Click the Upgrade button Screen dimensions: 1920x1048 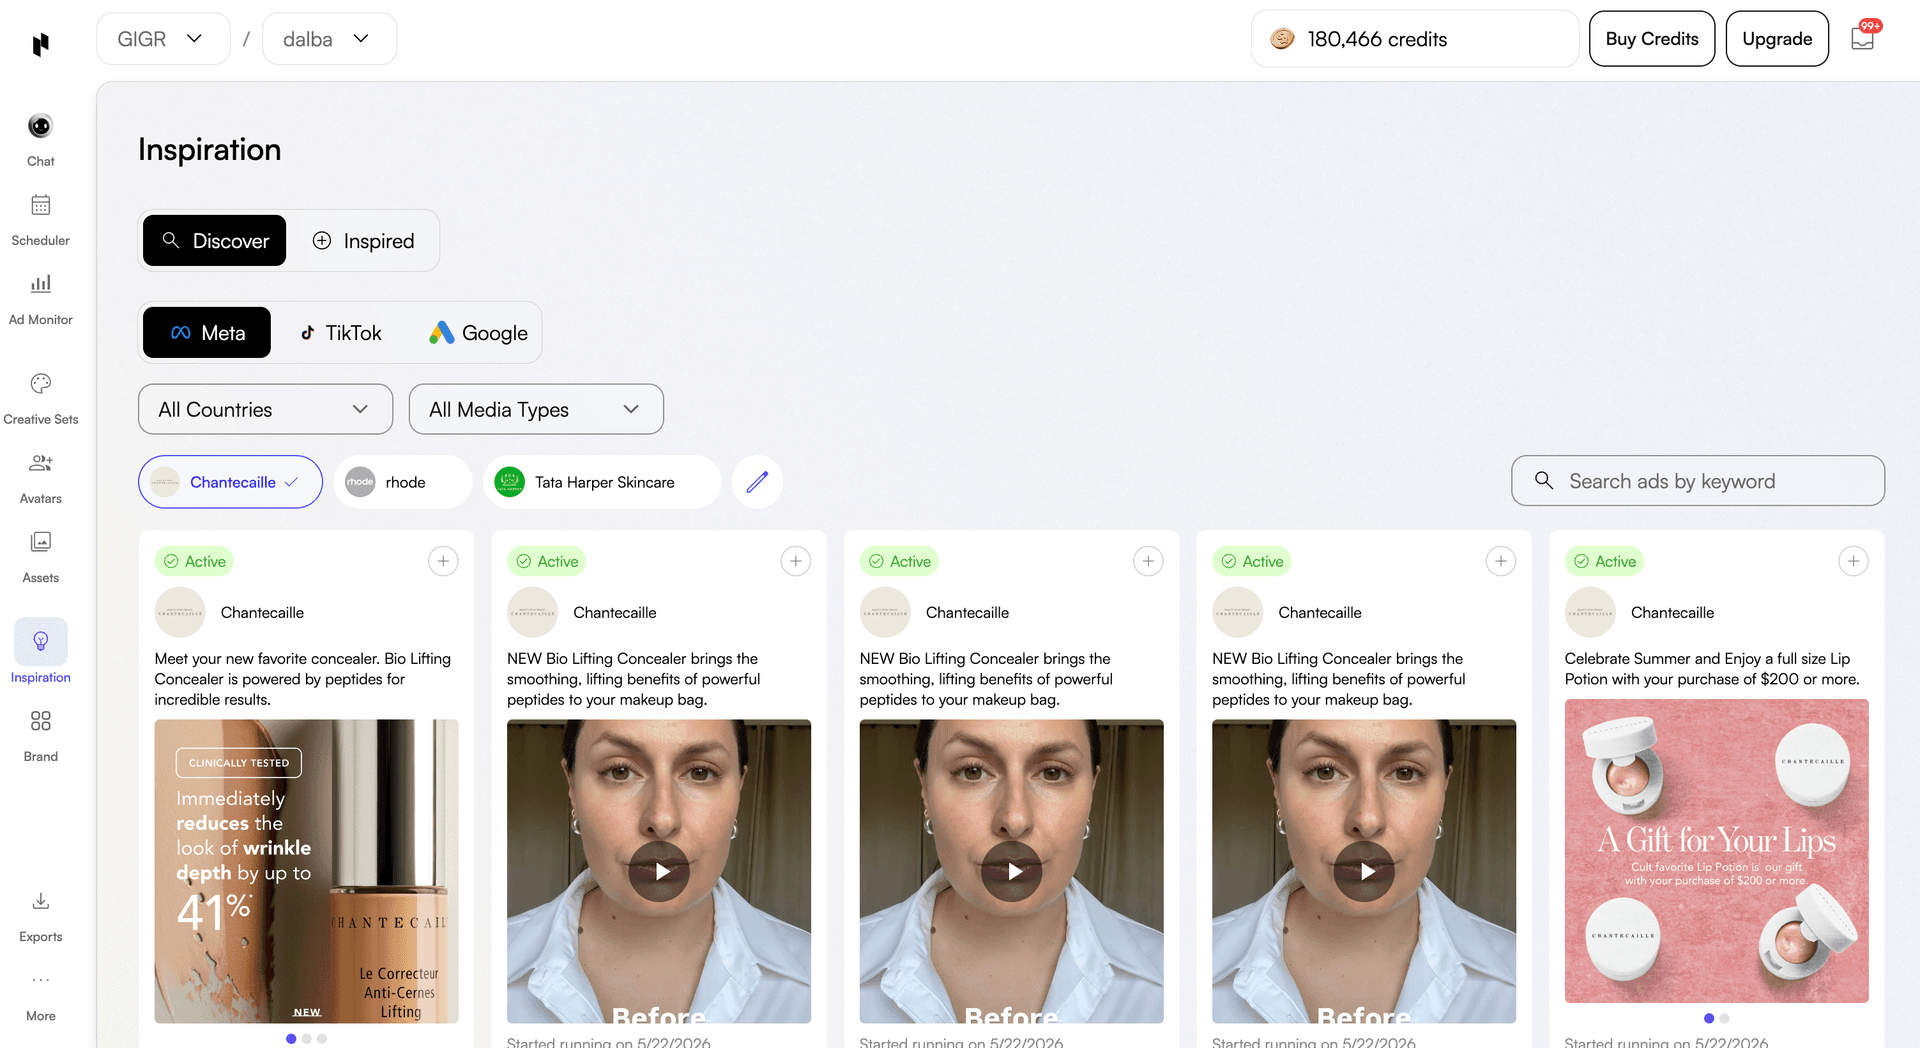click(1777, 39)
